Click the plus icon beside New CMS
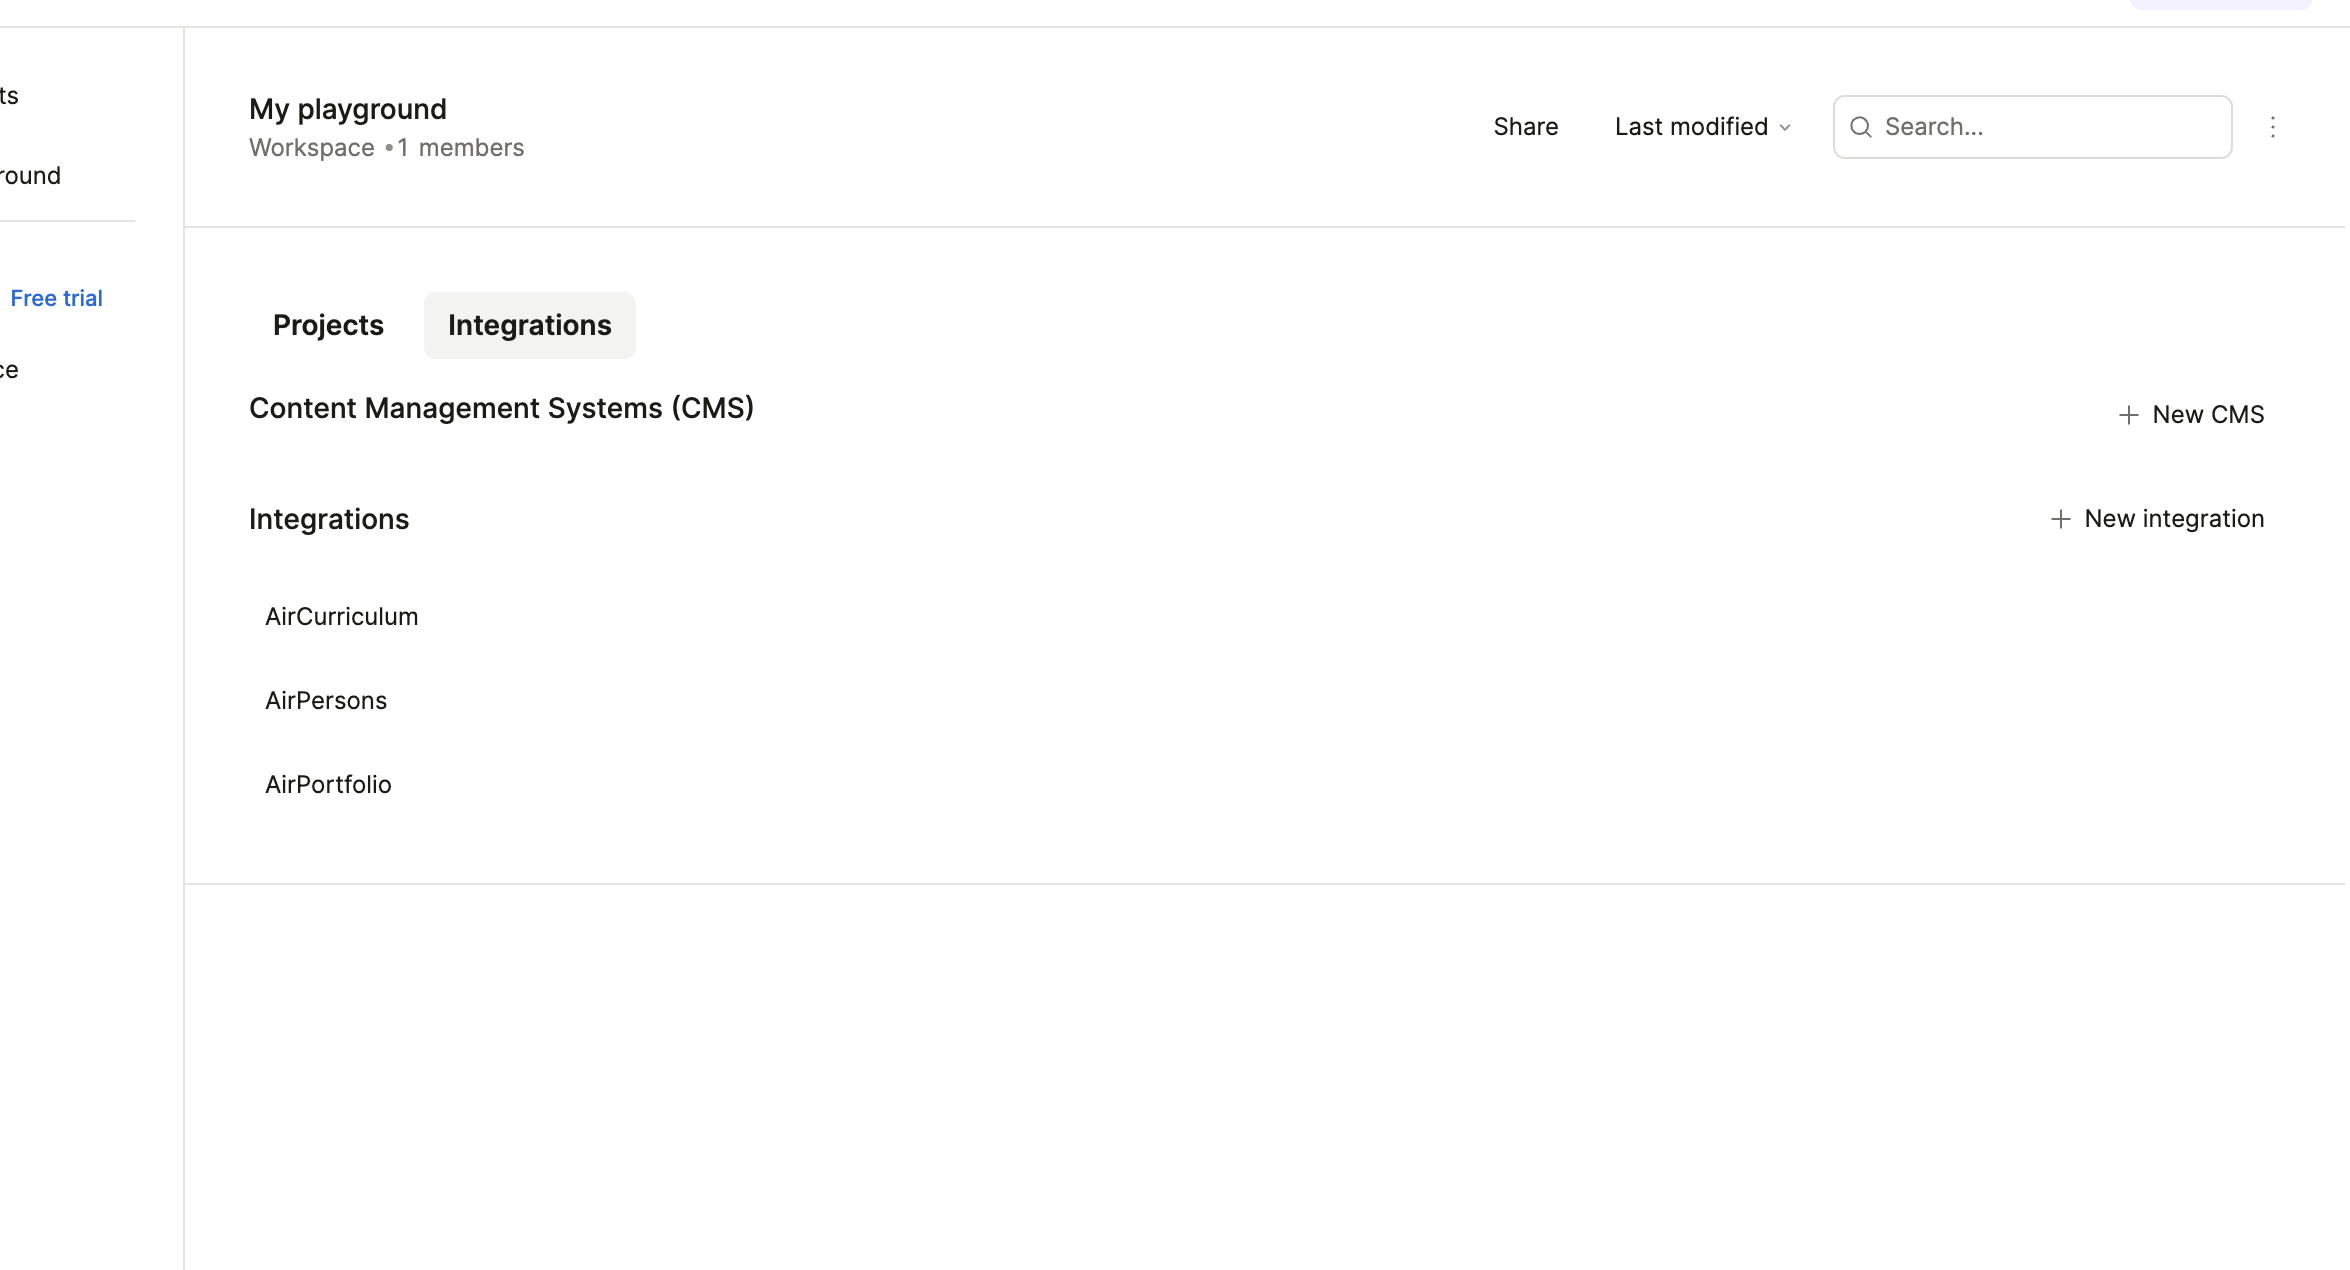 (x=2128, y=415)
